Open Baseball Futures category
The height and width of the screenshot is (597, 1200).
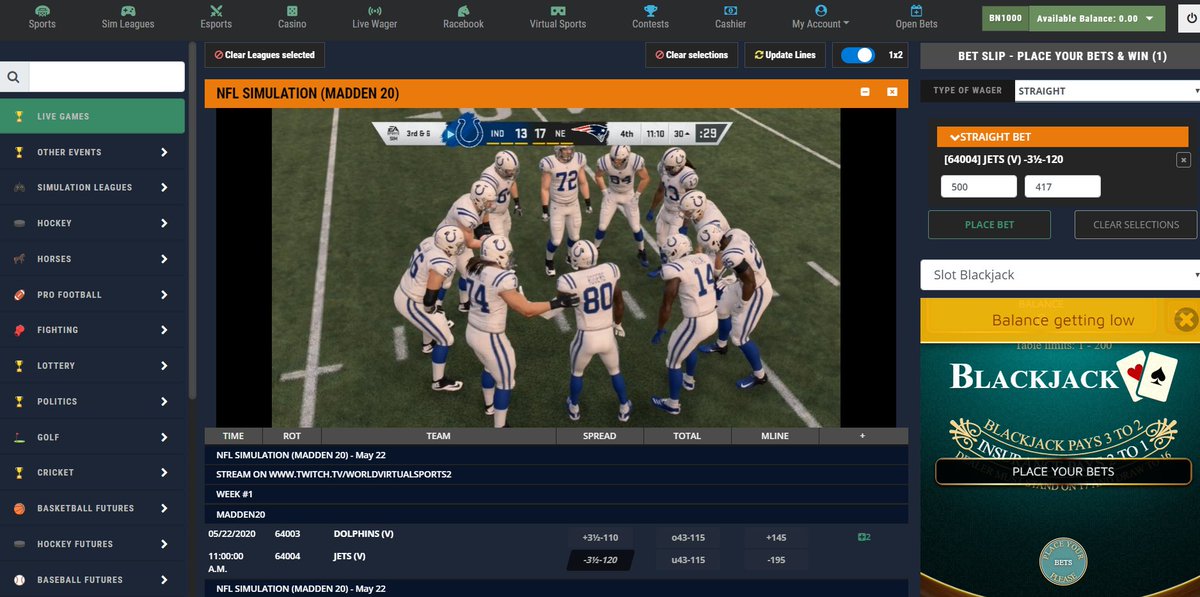[x=93, y=580]
